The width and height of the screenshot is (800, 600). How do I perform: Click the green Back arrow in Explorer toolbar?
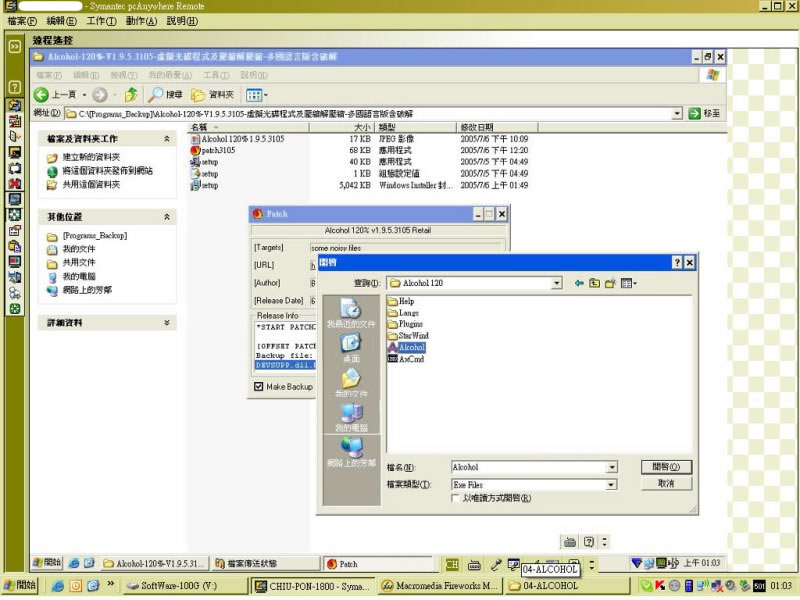tap(41, 94)
